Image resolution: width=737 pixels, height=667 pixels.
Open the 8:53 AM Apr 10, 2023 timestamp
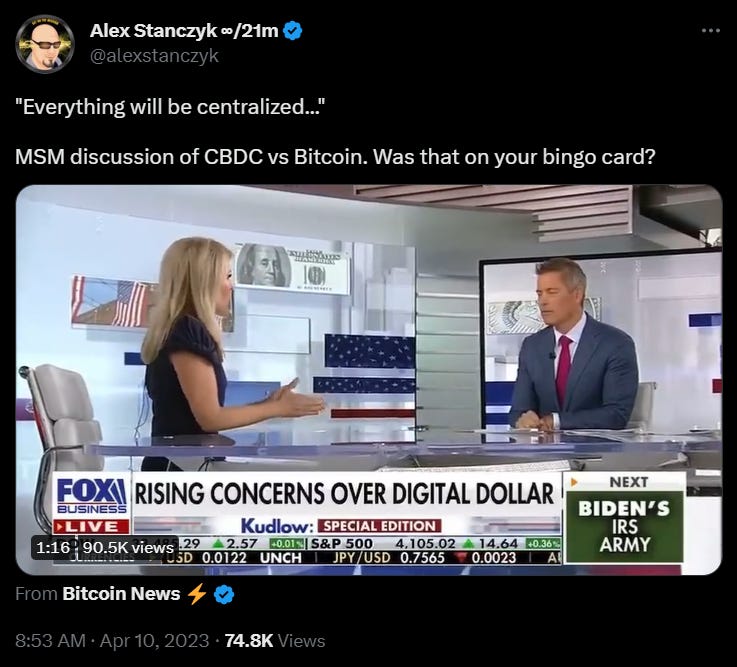[x=112, y=641]
